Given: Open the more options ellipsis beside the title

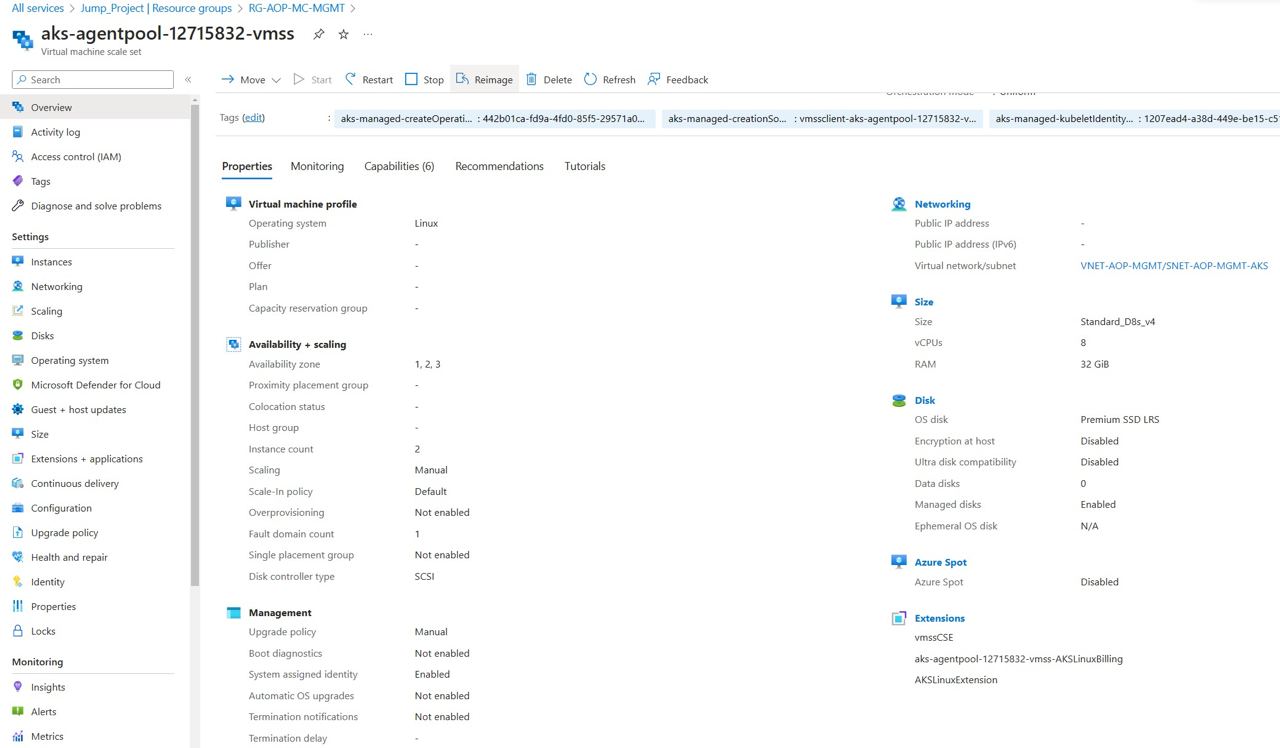Looking at the screenshot, I should pos(368,34).
